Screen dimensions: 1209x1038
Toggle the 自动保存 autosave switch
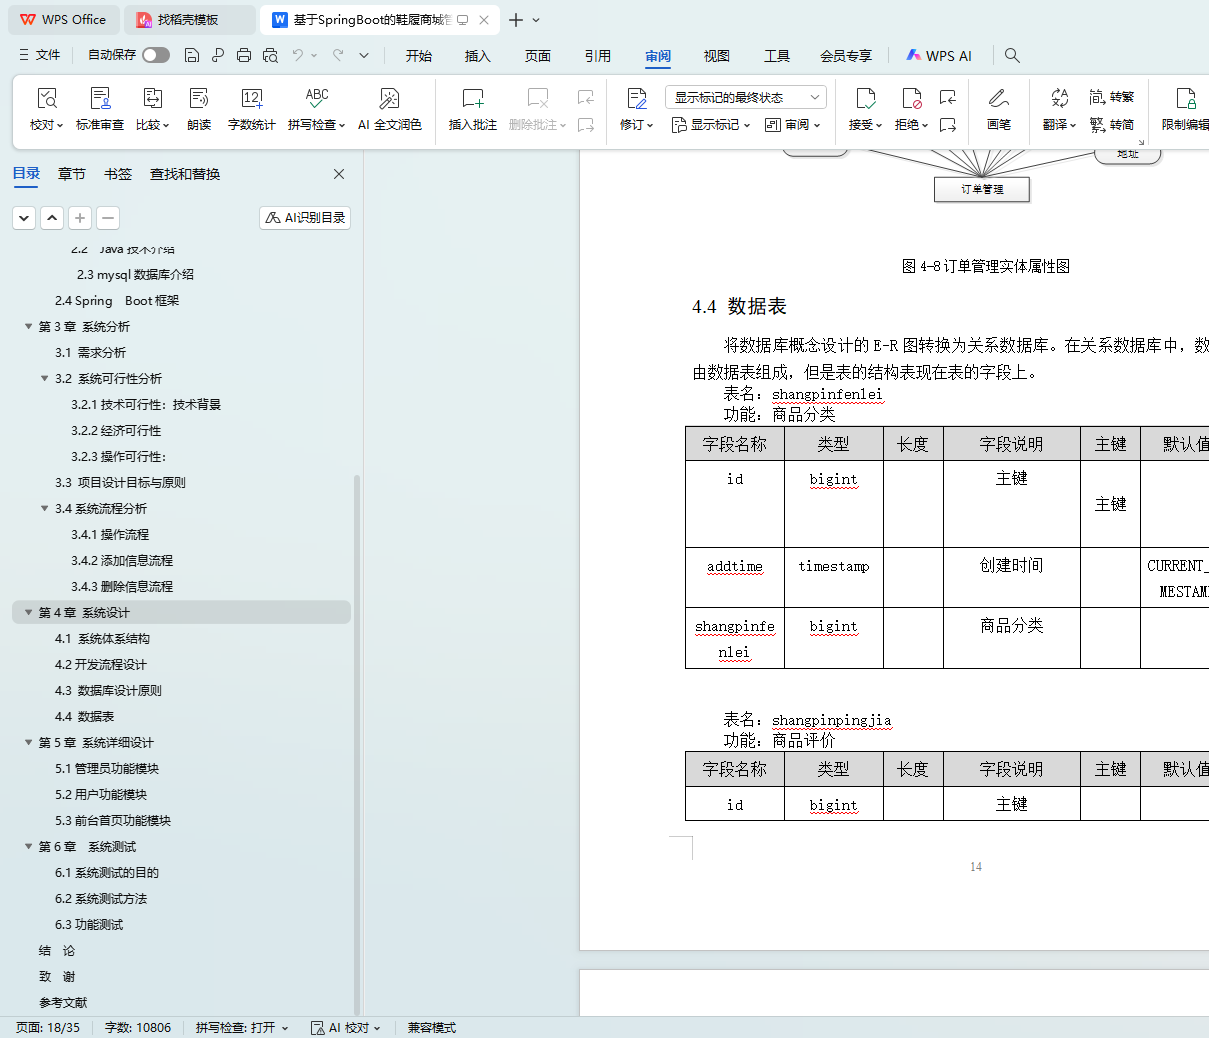pyautogui.click(x=156, y=55)
